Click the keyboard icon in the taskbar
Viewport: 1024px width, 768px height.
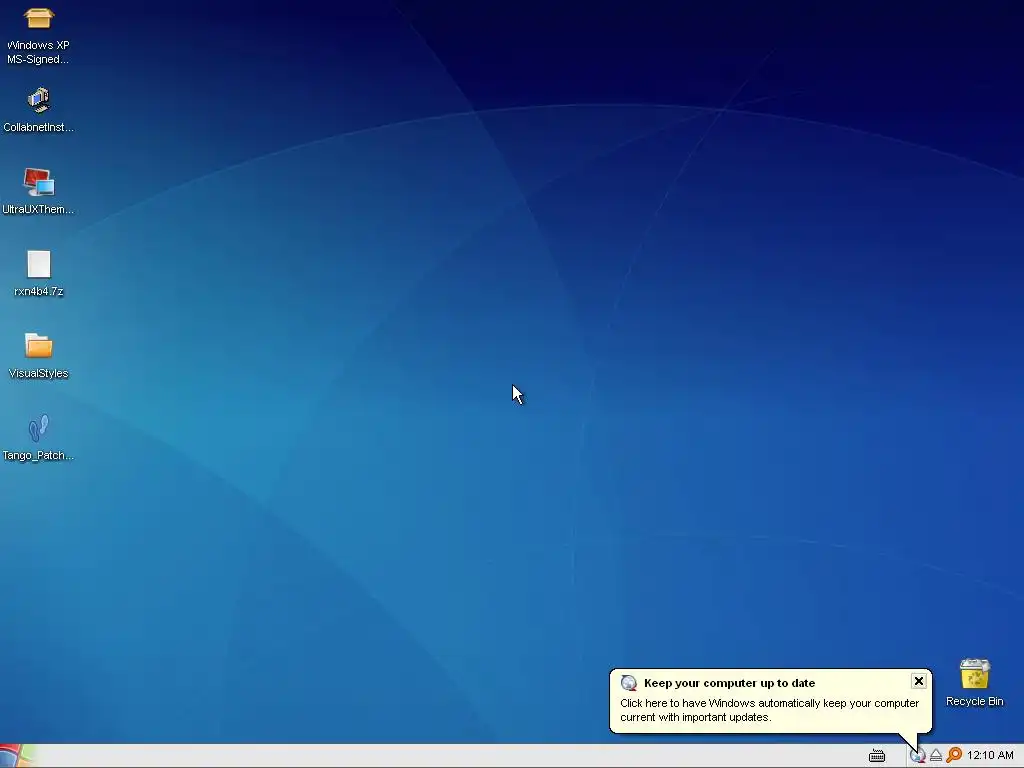tap(877, 756)
